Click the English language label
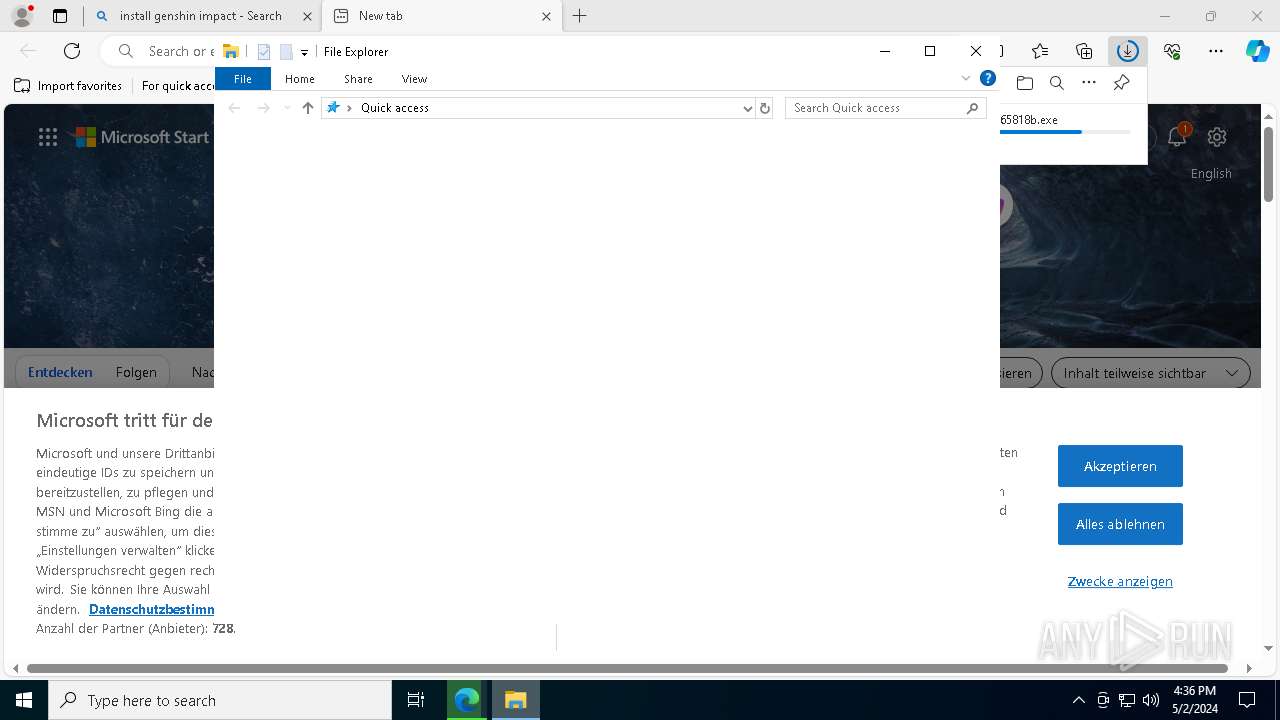 [x=1211, y=173]
